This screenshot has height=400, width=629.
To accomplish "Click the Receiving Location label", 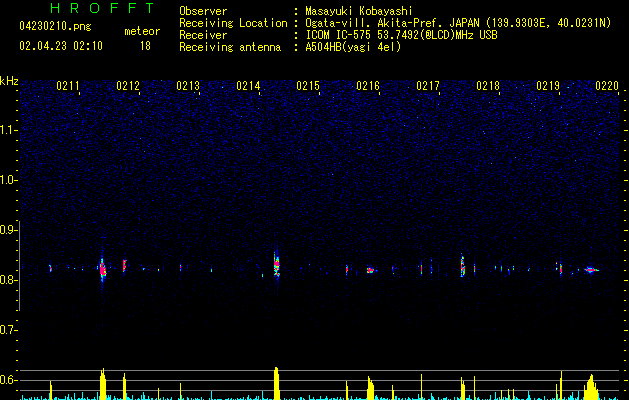I will click(x=233, y=23).
